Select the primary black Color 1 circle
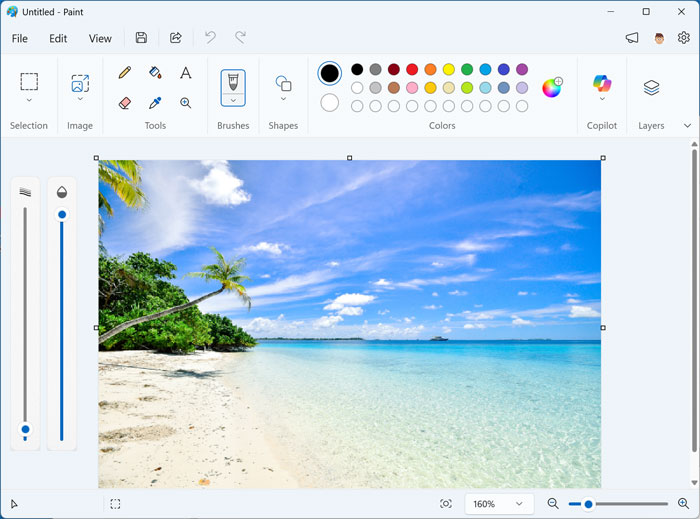The height and width of the screenshot is (519, 700). 329,73
